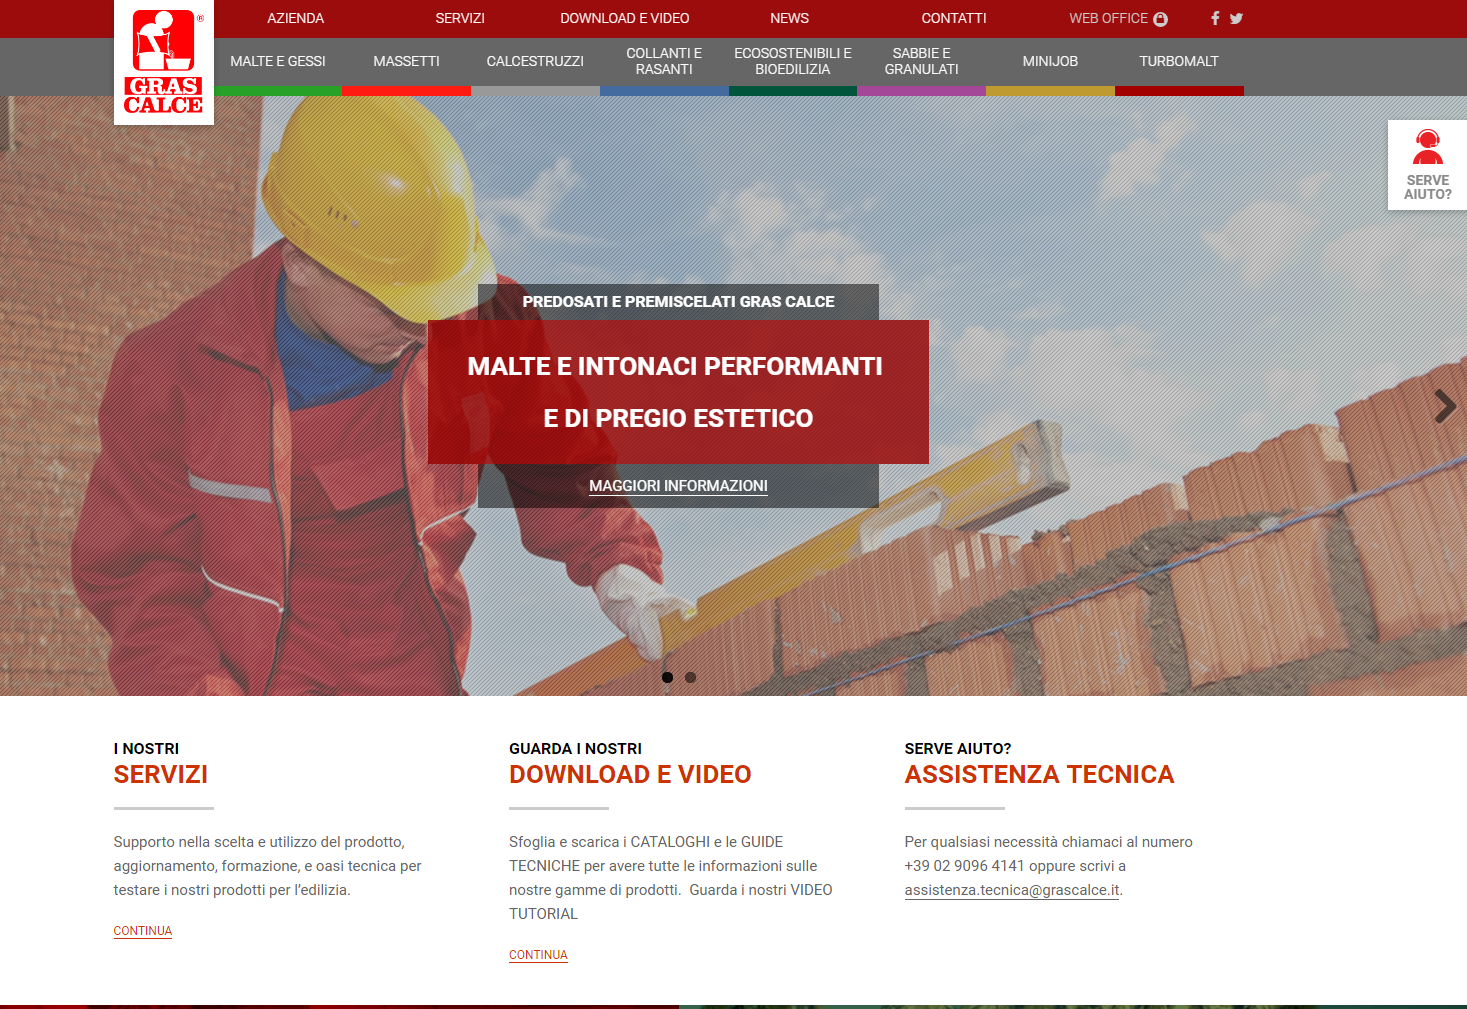Screen dimensions: 1467x1009
Task: Click the Gras Calce logo
Action: click(164, 62)
